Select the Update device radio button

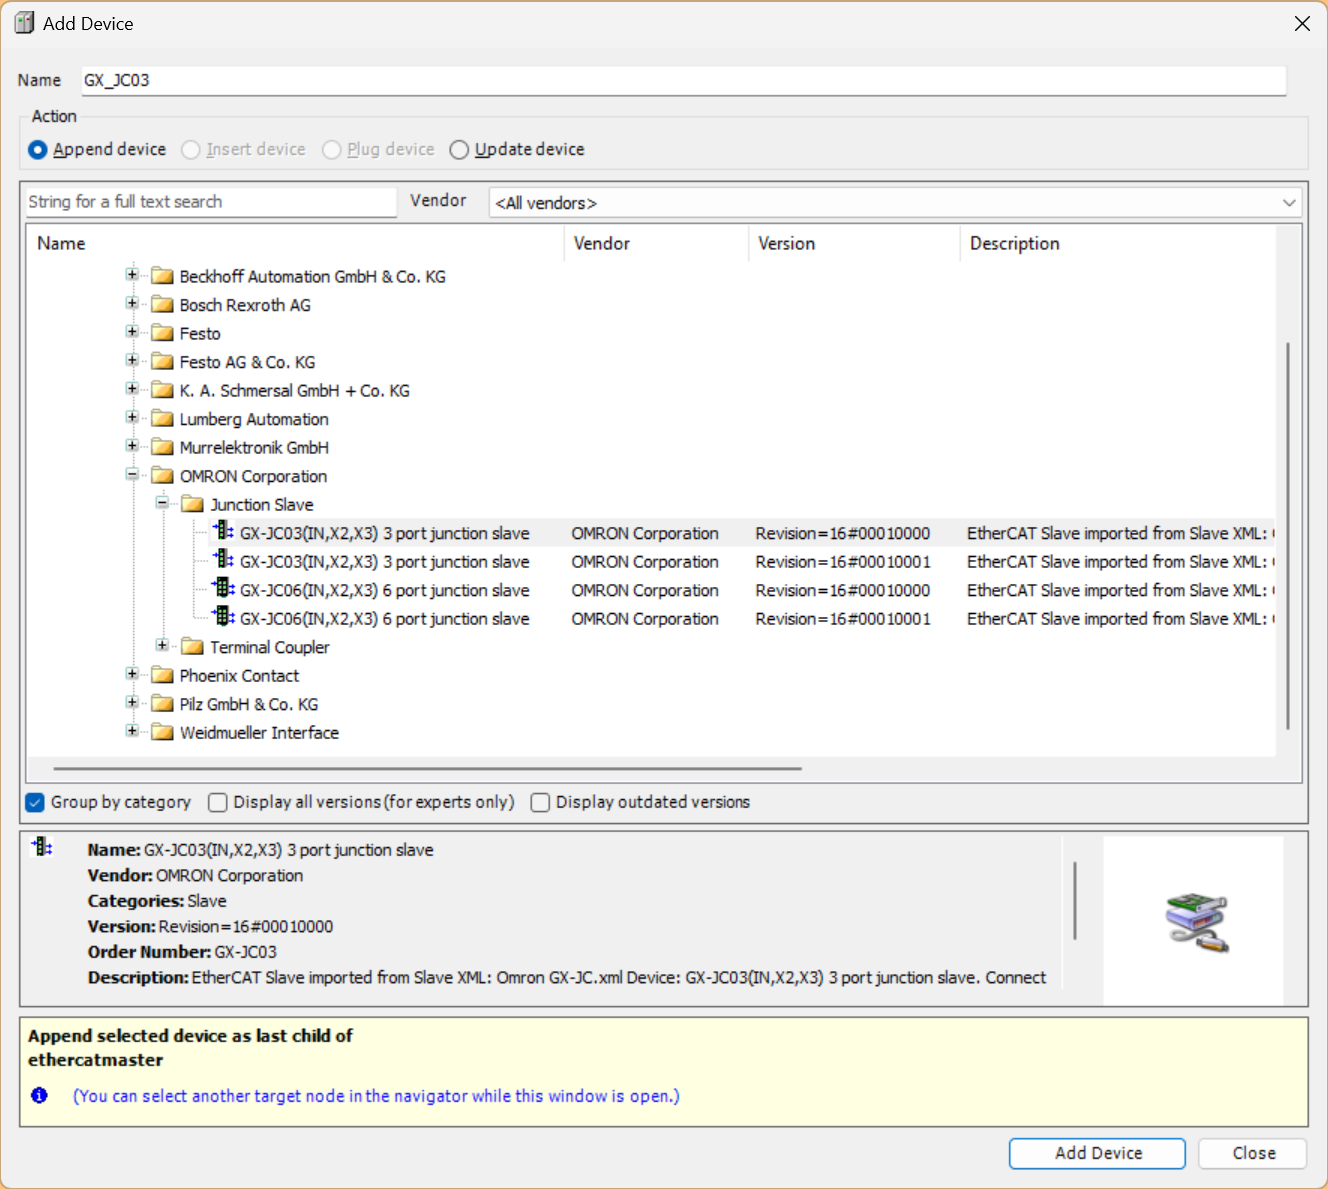pyautogui.click(x=459, y=150)
